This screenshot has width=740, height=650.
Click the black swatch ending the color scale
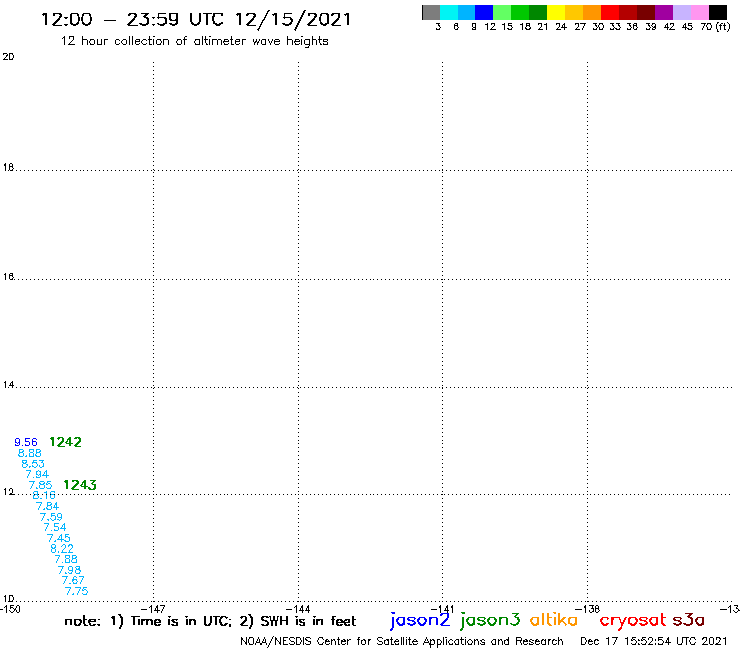click(x=717, y=12)
